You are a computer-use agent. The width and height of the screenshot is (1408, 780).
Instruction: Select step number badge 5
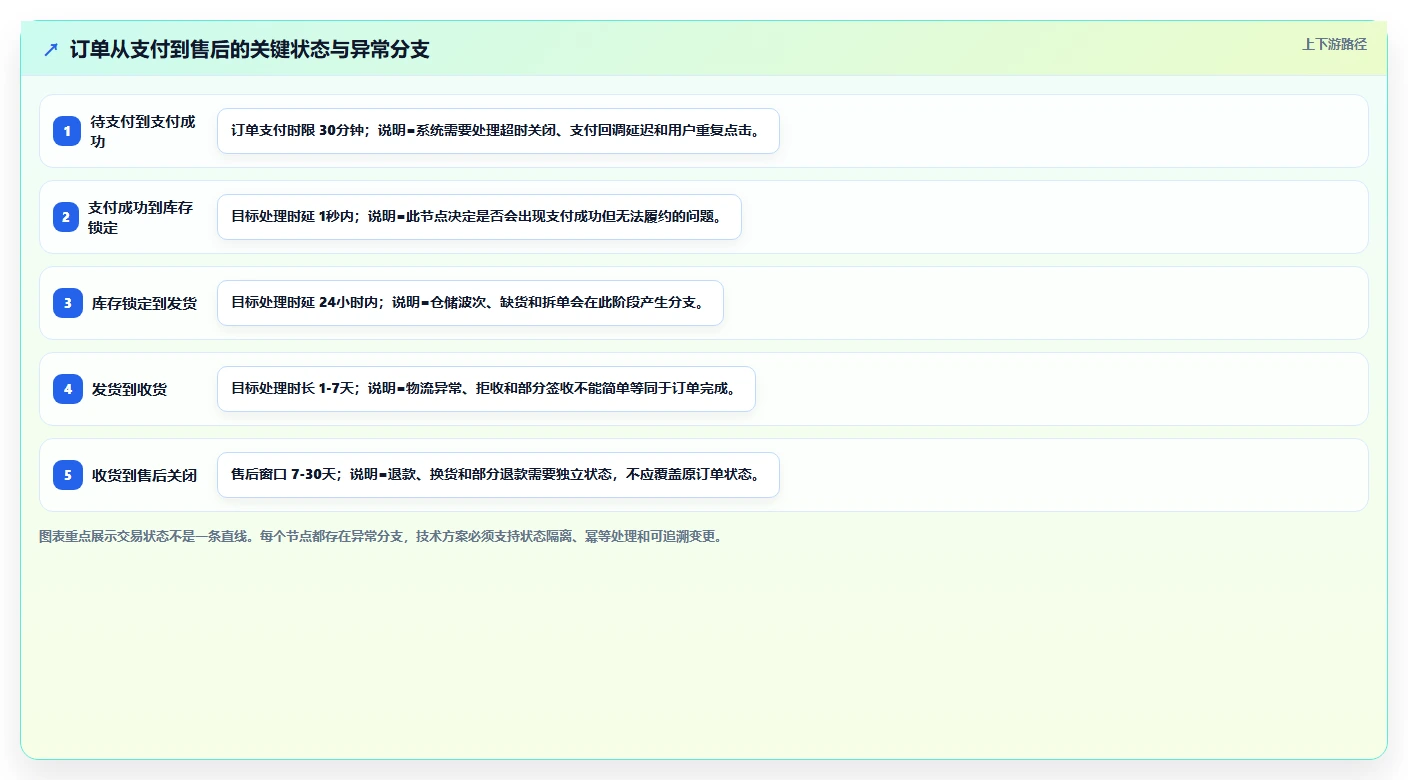67,475
